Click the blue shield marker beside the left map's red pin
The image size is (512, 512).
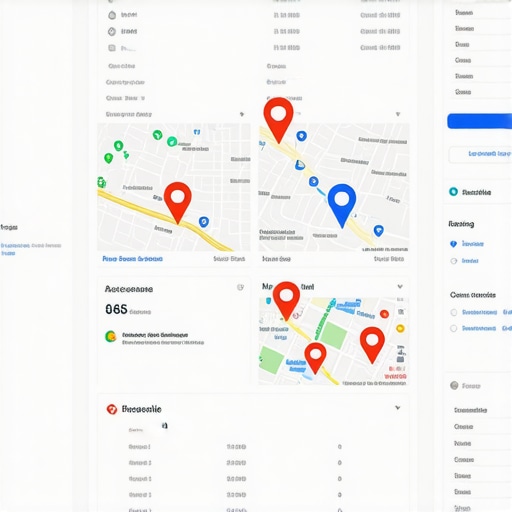coord(204,222)
